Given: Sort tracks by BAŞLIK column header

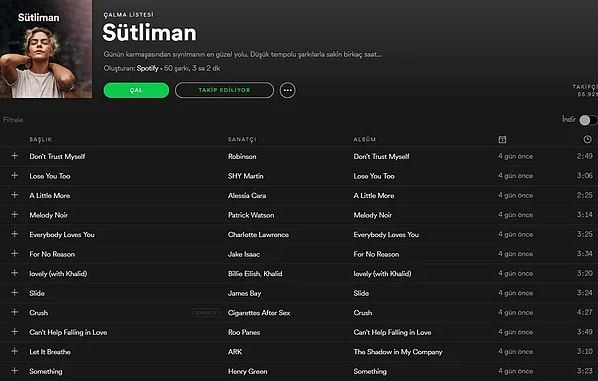Looking at the screenshot, I should [40, 140].
